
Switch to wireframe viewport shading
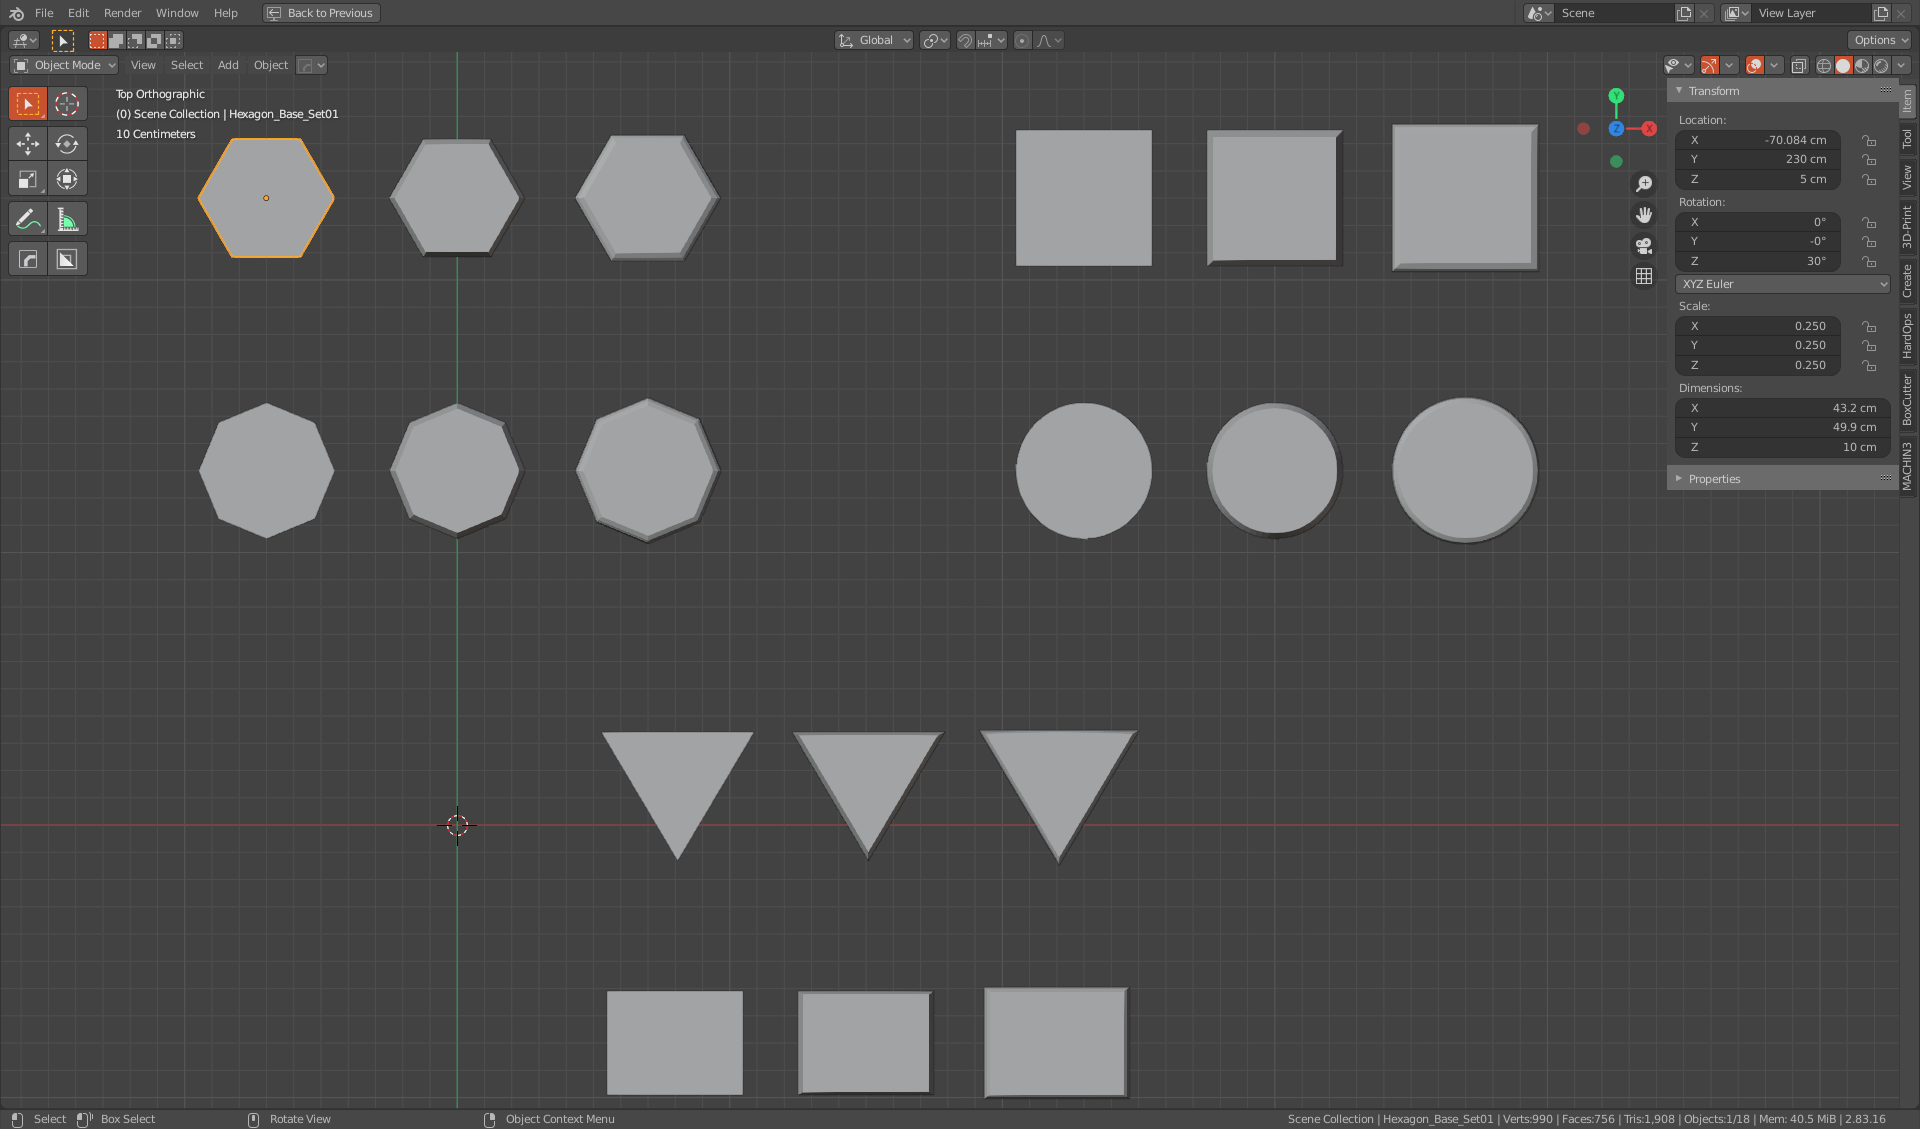coord(1823,65)
